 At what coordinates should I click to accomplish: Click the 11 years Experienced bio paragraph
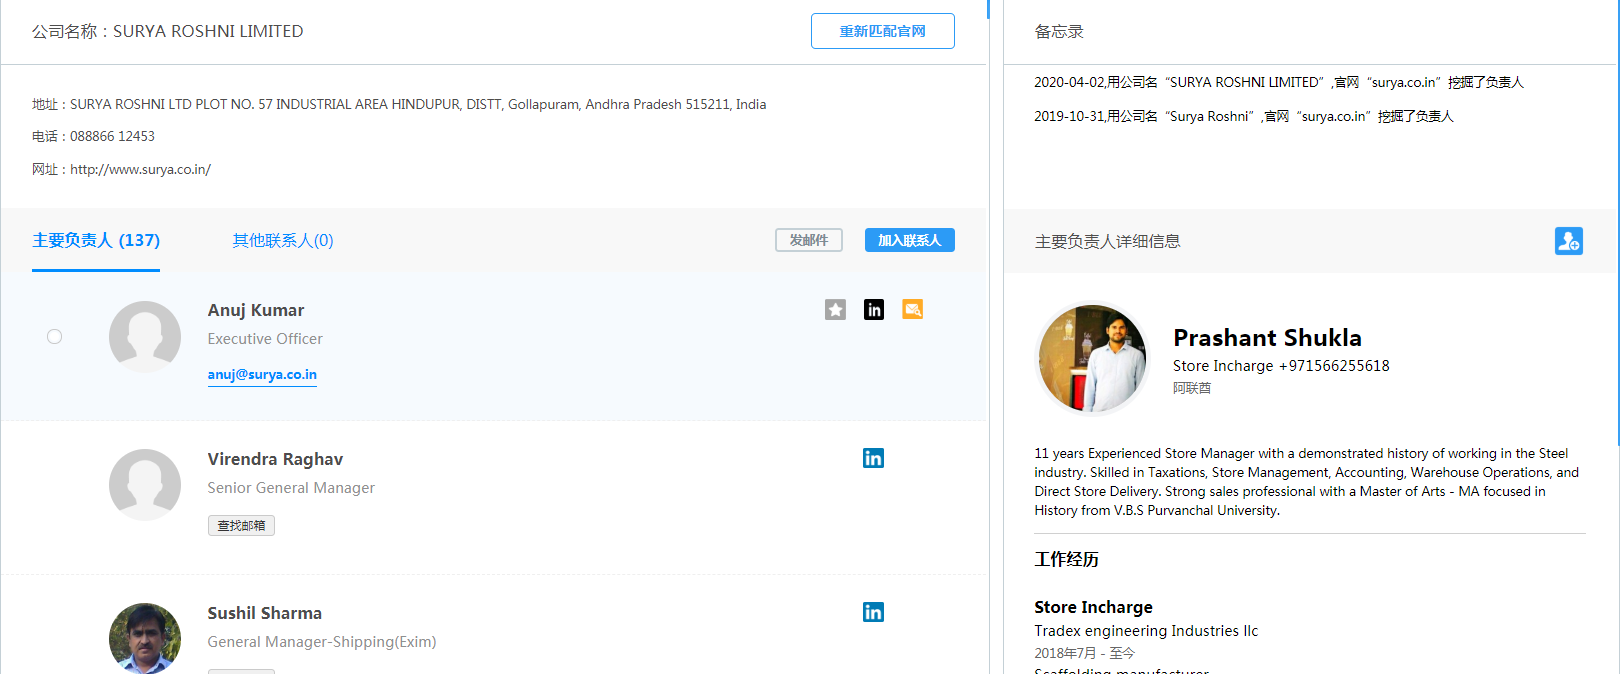[1307, 482]
